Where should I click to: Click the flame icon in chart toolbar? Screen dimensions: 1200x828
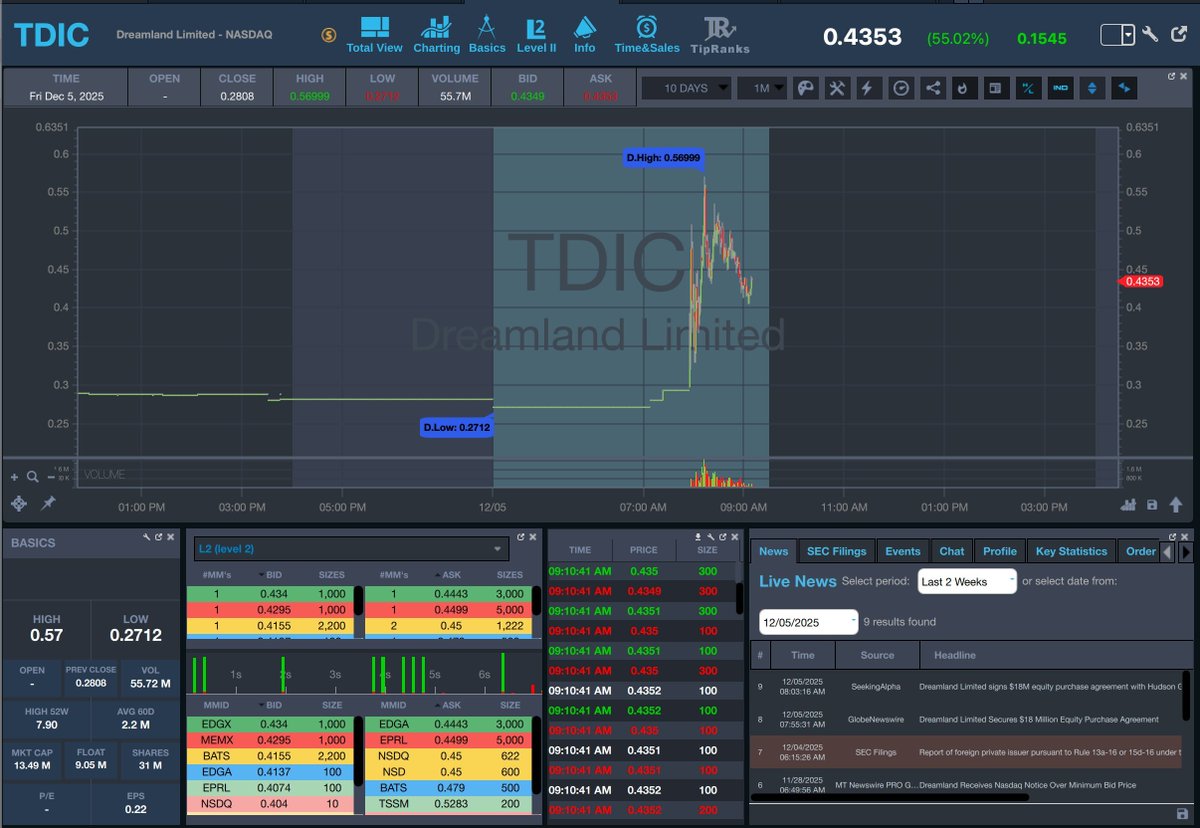tap(963, 88)
